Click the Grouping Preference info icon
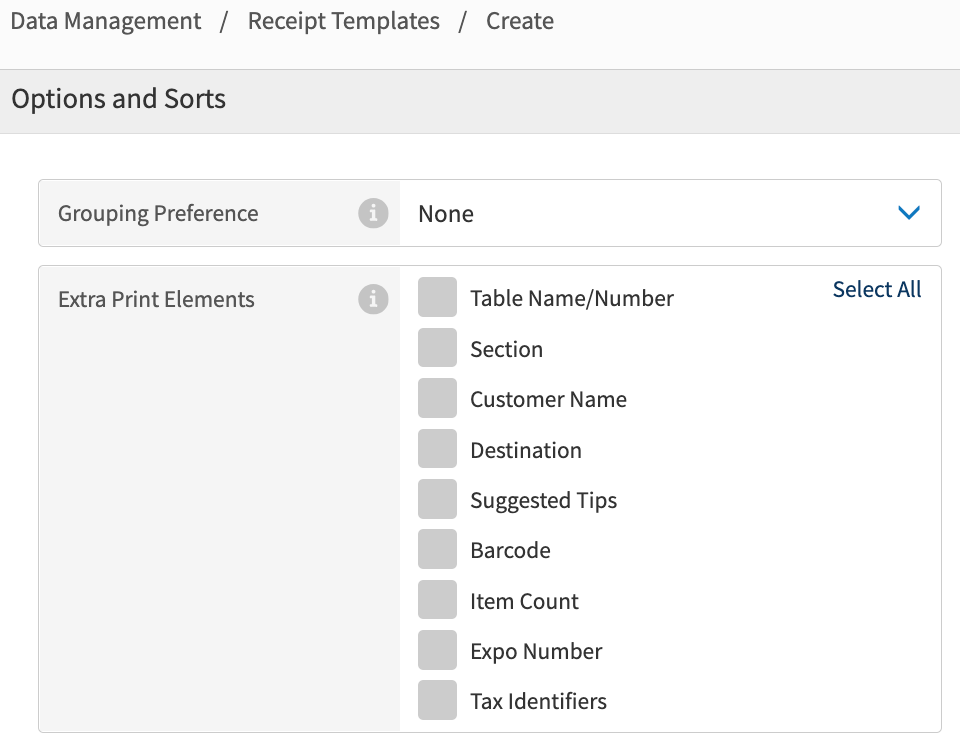The image size is (960, 742). coord(373,213)
